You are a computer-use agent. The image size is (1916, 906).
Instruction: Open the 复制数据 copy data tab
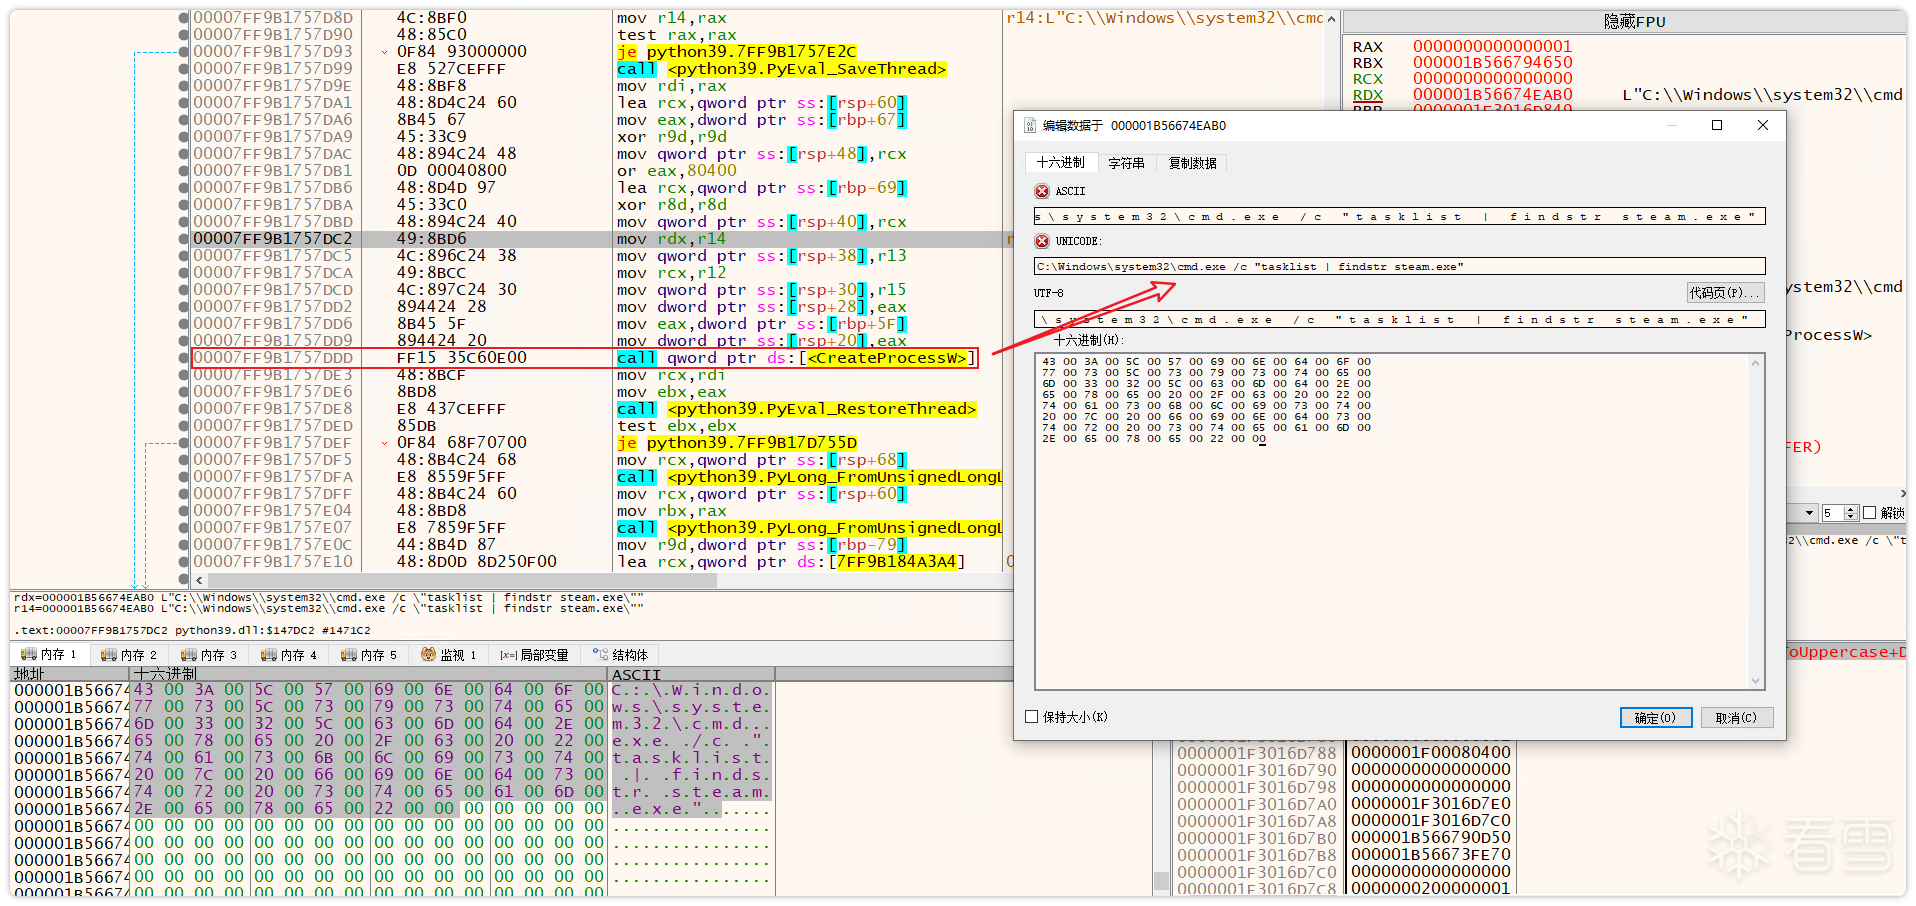1192,163
